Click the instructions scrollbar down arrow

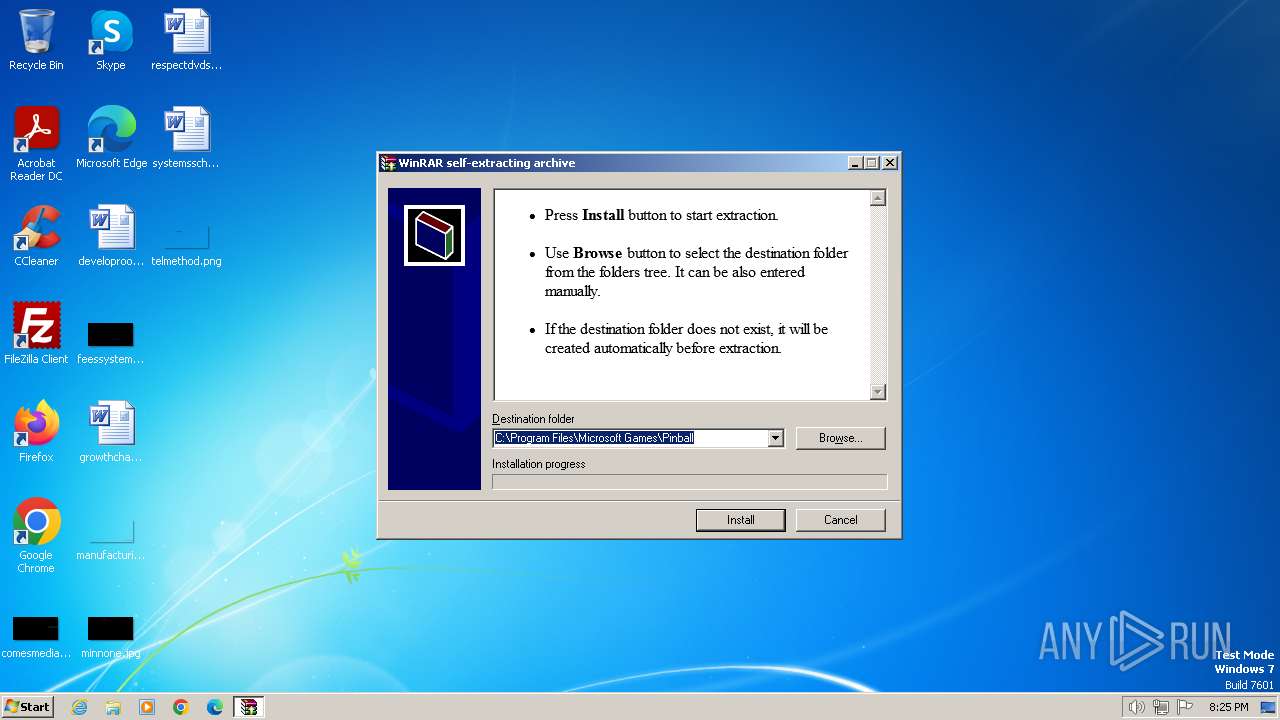point(878,392)
